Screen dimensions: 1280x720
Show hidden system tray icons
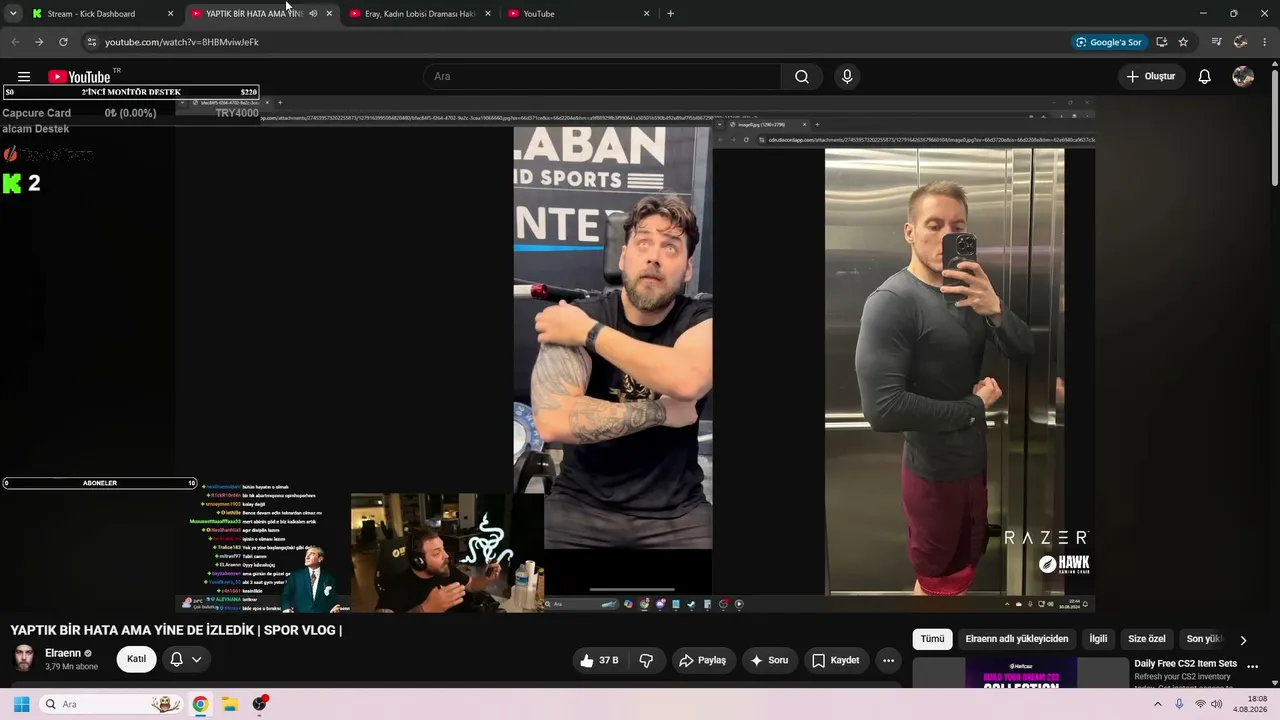tap(1158, 704)
